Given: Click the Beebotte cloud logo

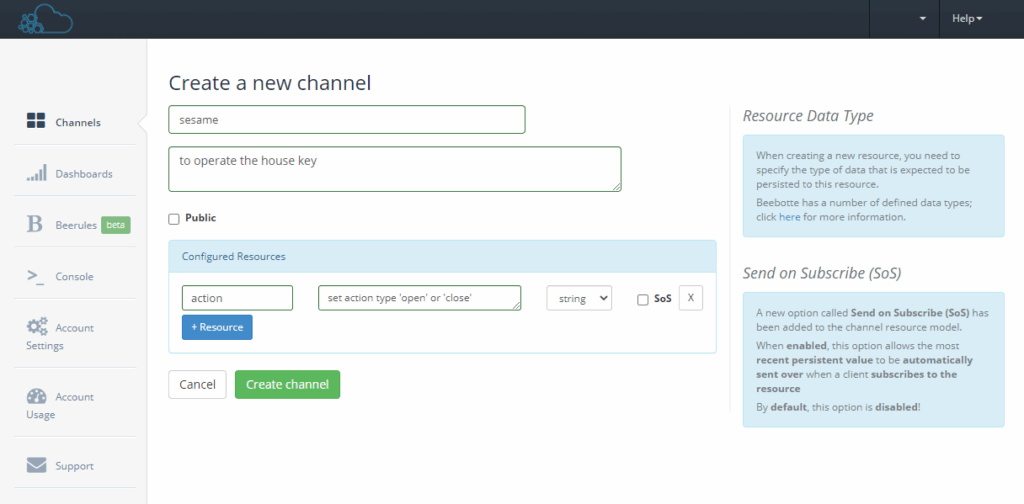Looking at the screenshot, I should [x=45, y=18].
